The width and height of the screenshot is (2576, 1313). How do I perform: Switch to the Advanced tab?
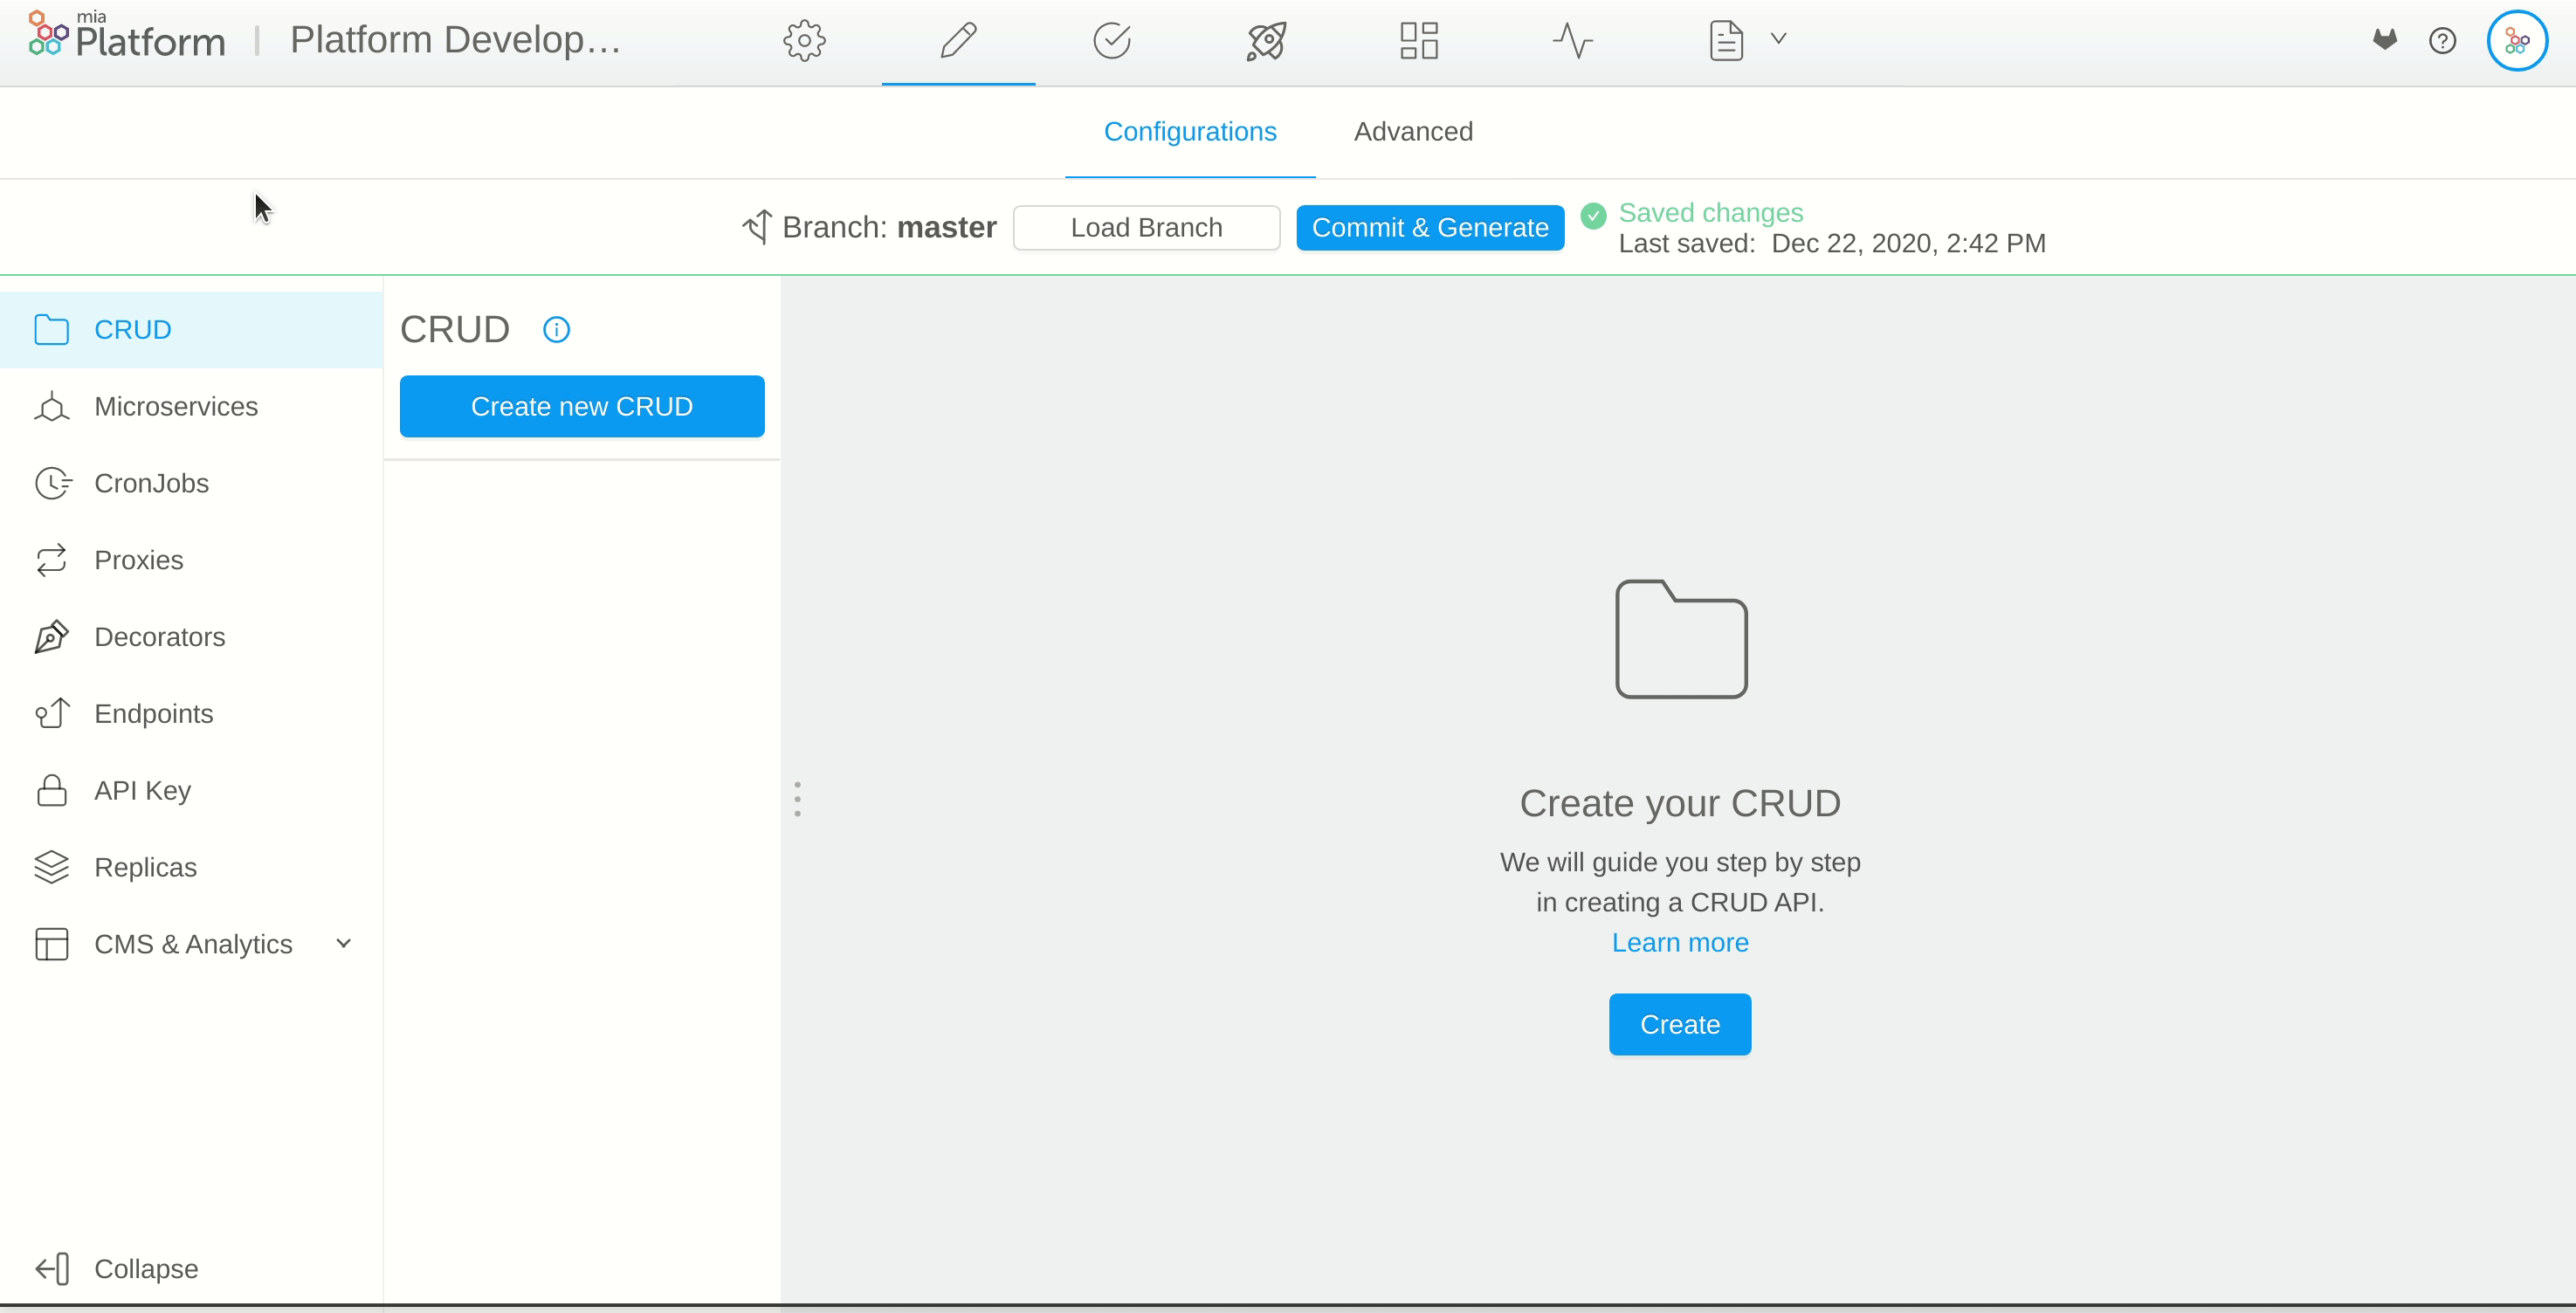1413,131
